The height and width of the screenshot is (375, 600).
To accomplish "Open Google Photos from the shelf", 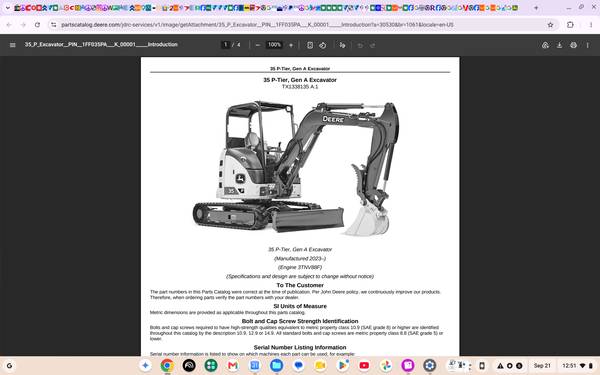I will pyautogui.click(x=386, y=365).
